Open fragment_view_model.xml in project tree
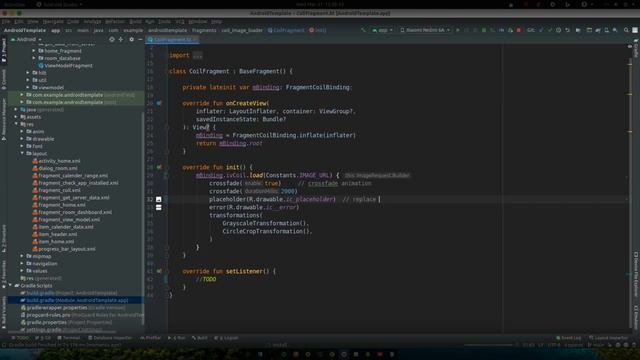This screenshot has width=640, height=360. coord(66,220)
